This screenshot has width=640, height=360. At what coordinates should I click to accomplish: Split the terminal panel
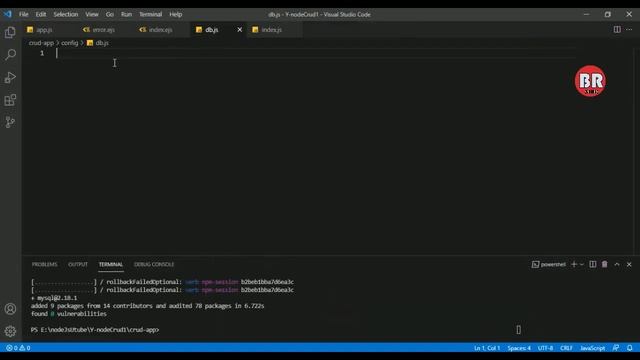coord(593,264)
